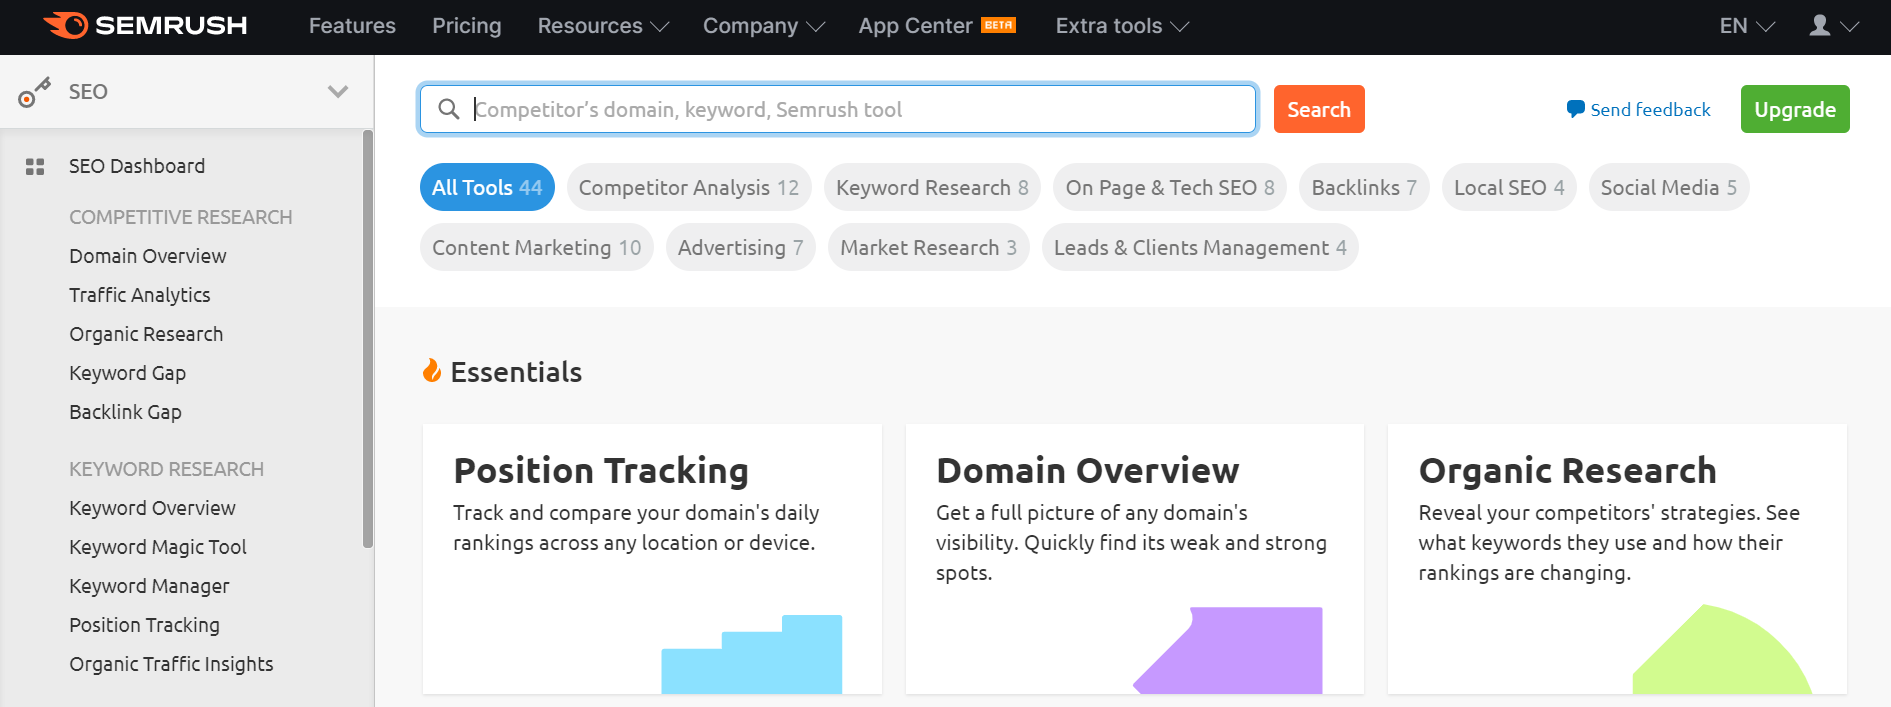Viewport: 1891px width, 707px height.
Task: Open App Center in top navigation
Action: pyautogui.click(x=915, y=26)
